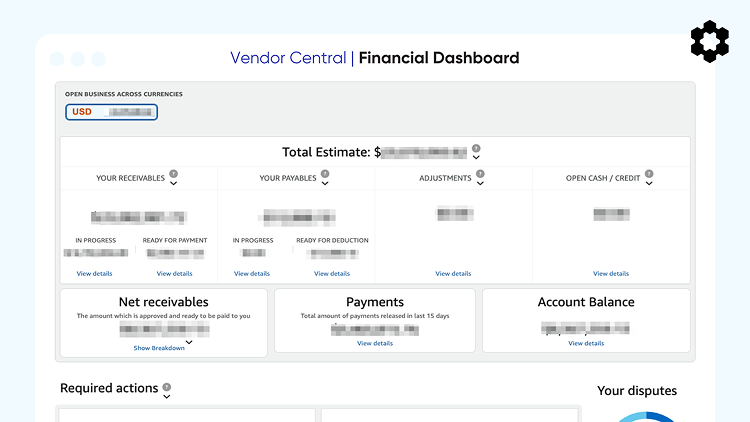This screenshot has width=750, height=422.
Task: Click help icon next to Adjustments
Action: coord(480,174)
